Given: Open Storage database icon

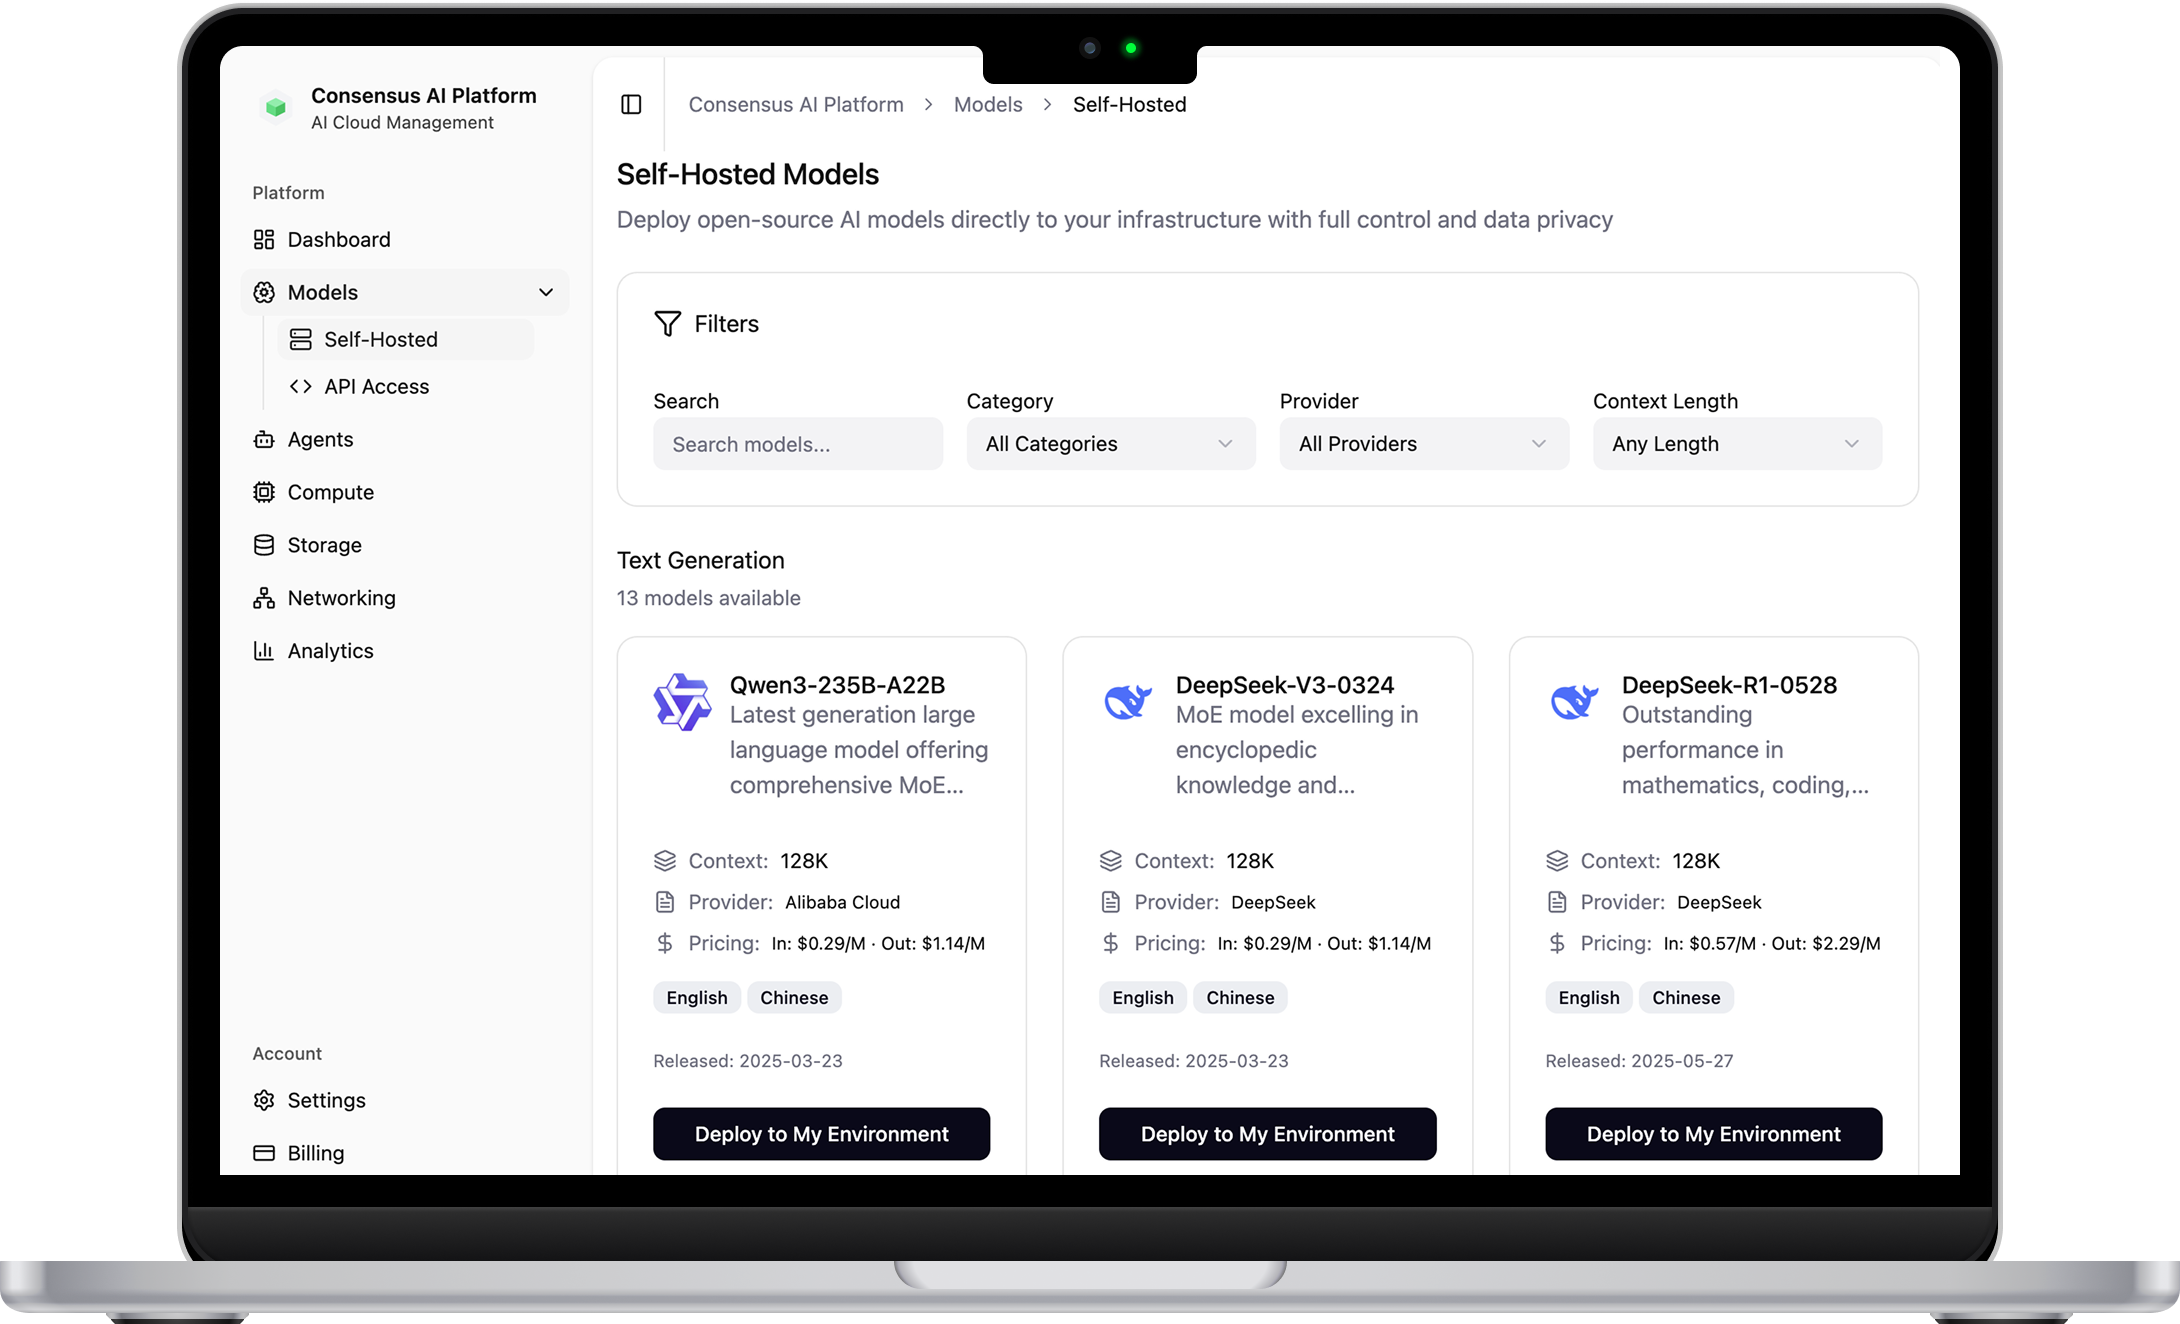Looking at the screenshot, I should tap(264, 546).
